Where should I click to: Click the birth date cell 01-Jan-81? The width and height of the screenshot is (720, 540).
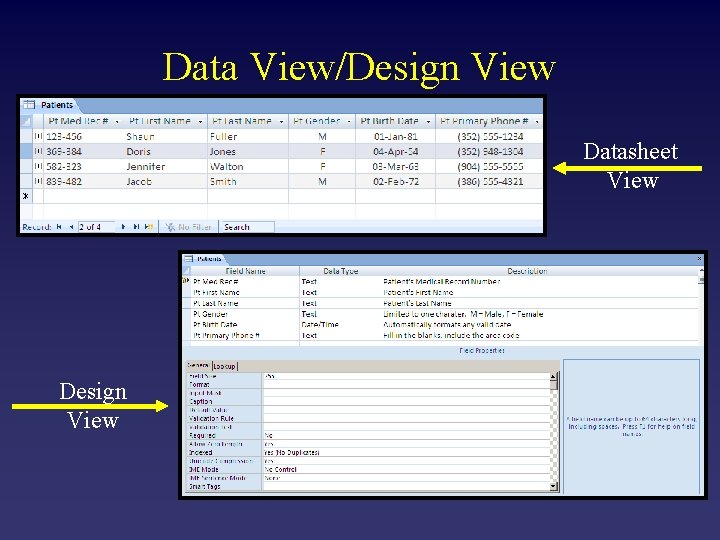tap(395, 136)
